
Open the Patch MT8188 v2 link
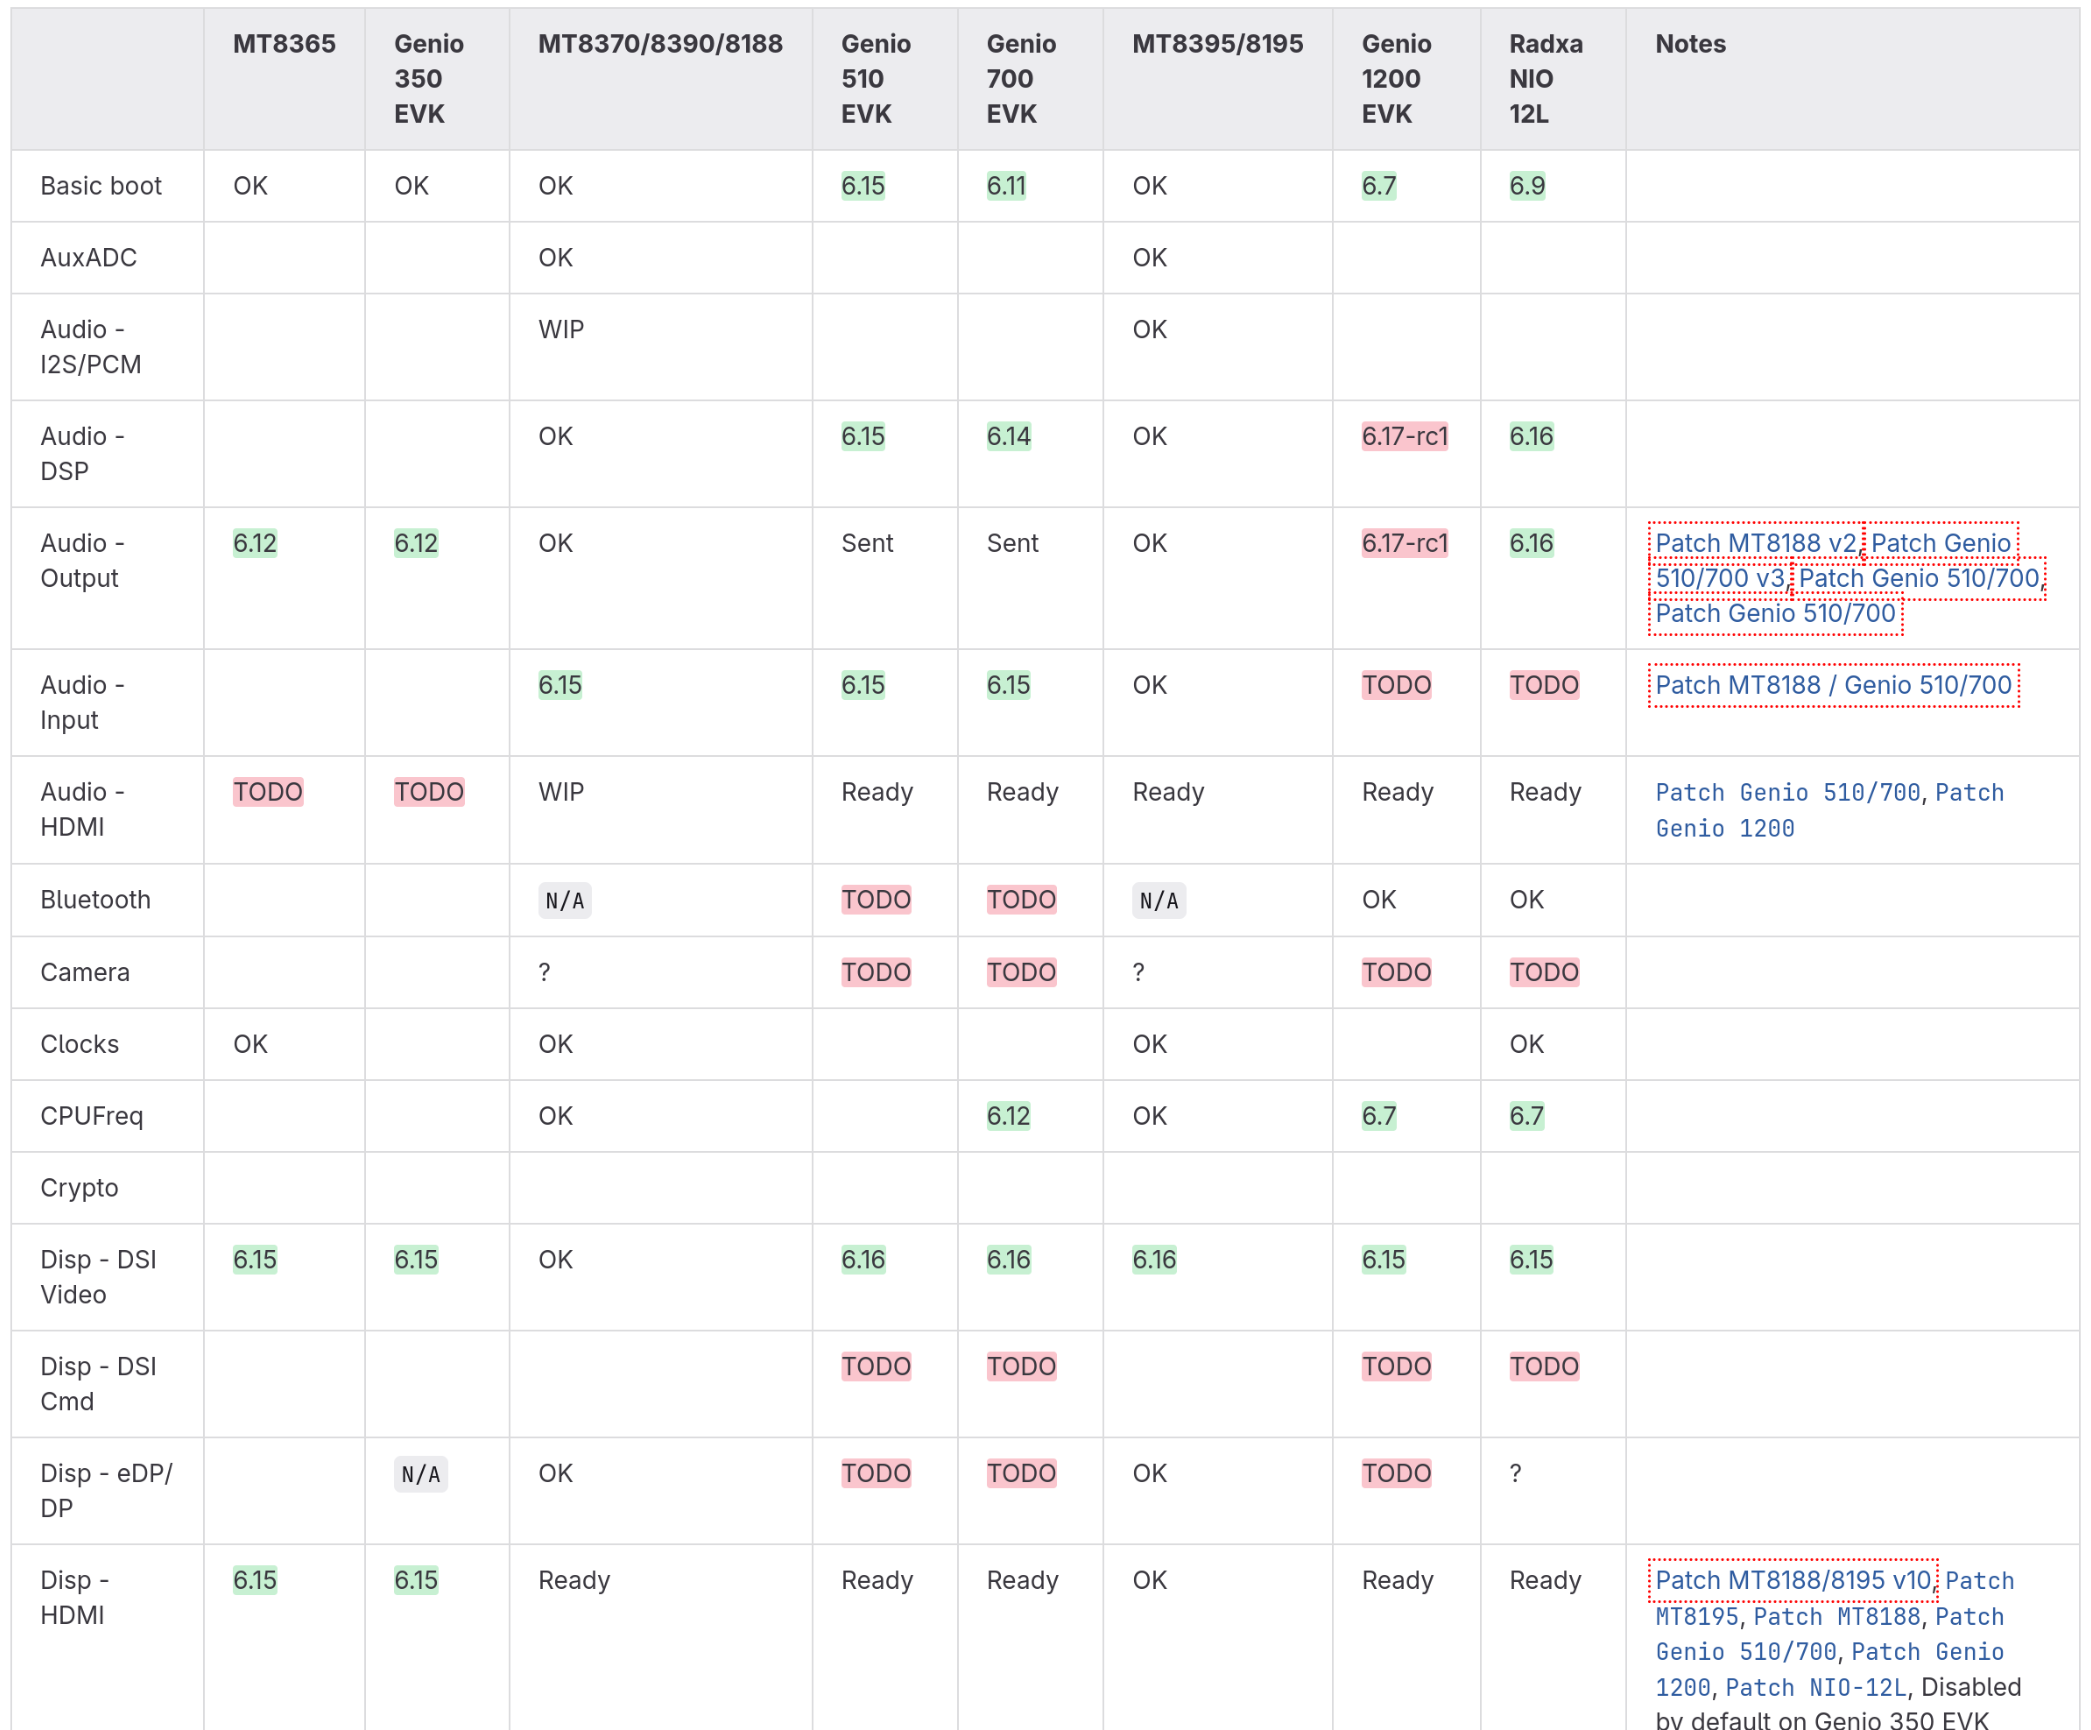point(1755,543)
